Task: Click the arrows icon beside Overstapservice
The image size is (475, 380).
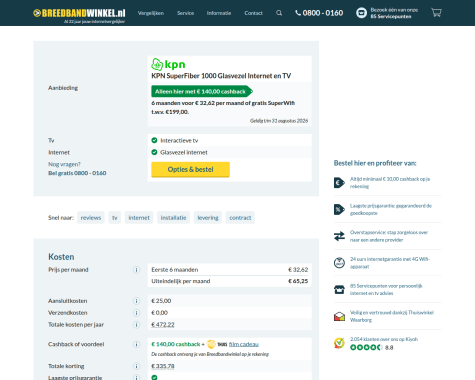Action: (x=339, y=236)
